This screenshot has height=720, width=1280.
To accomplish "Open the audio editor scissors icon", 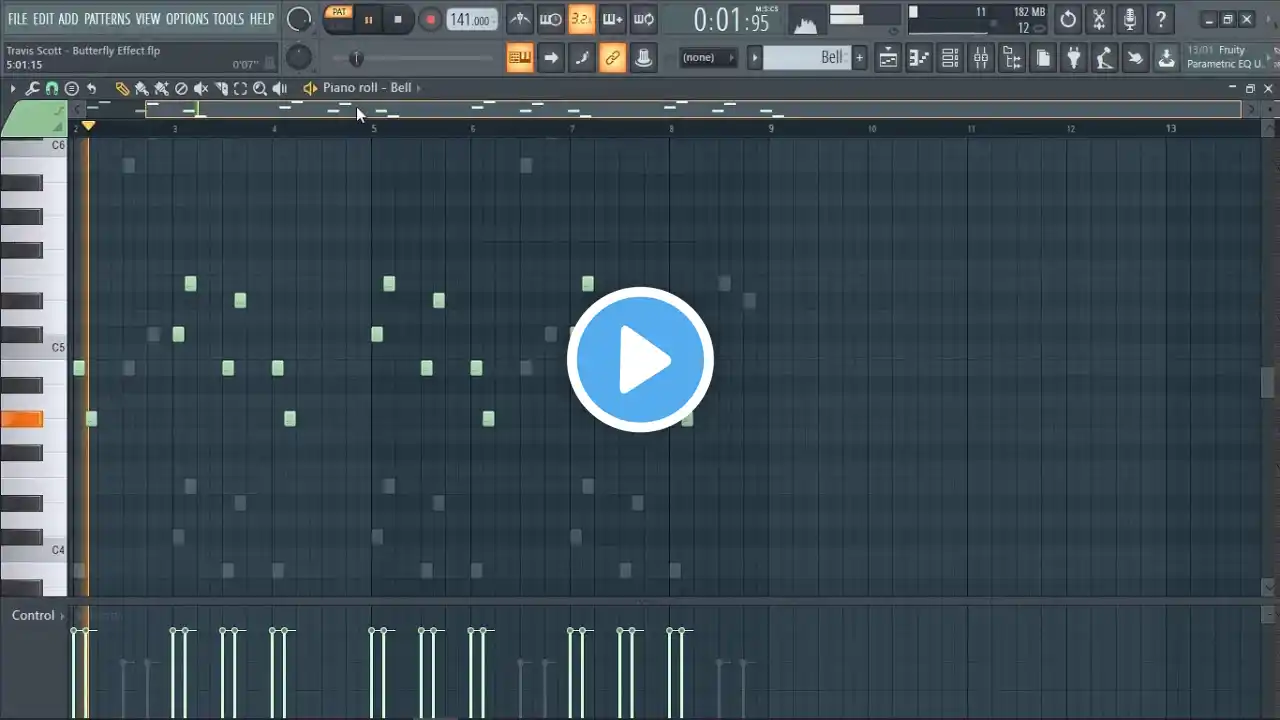I will (1099, 19).
